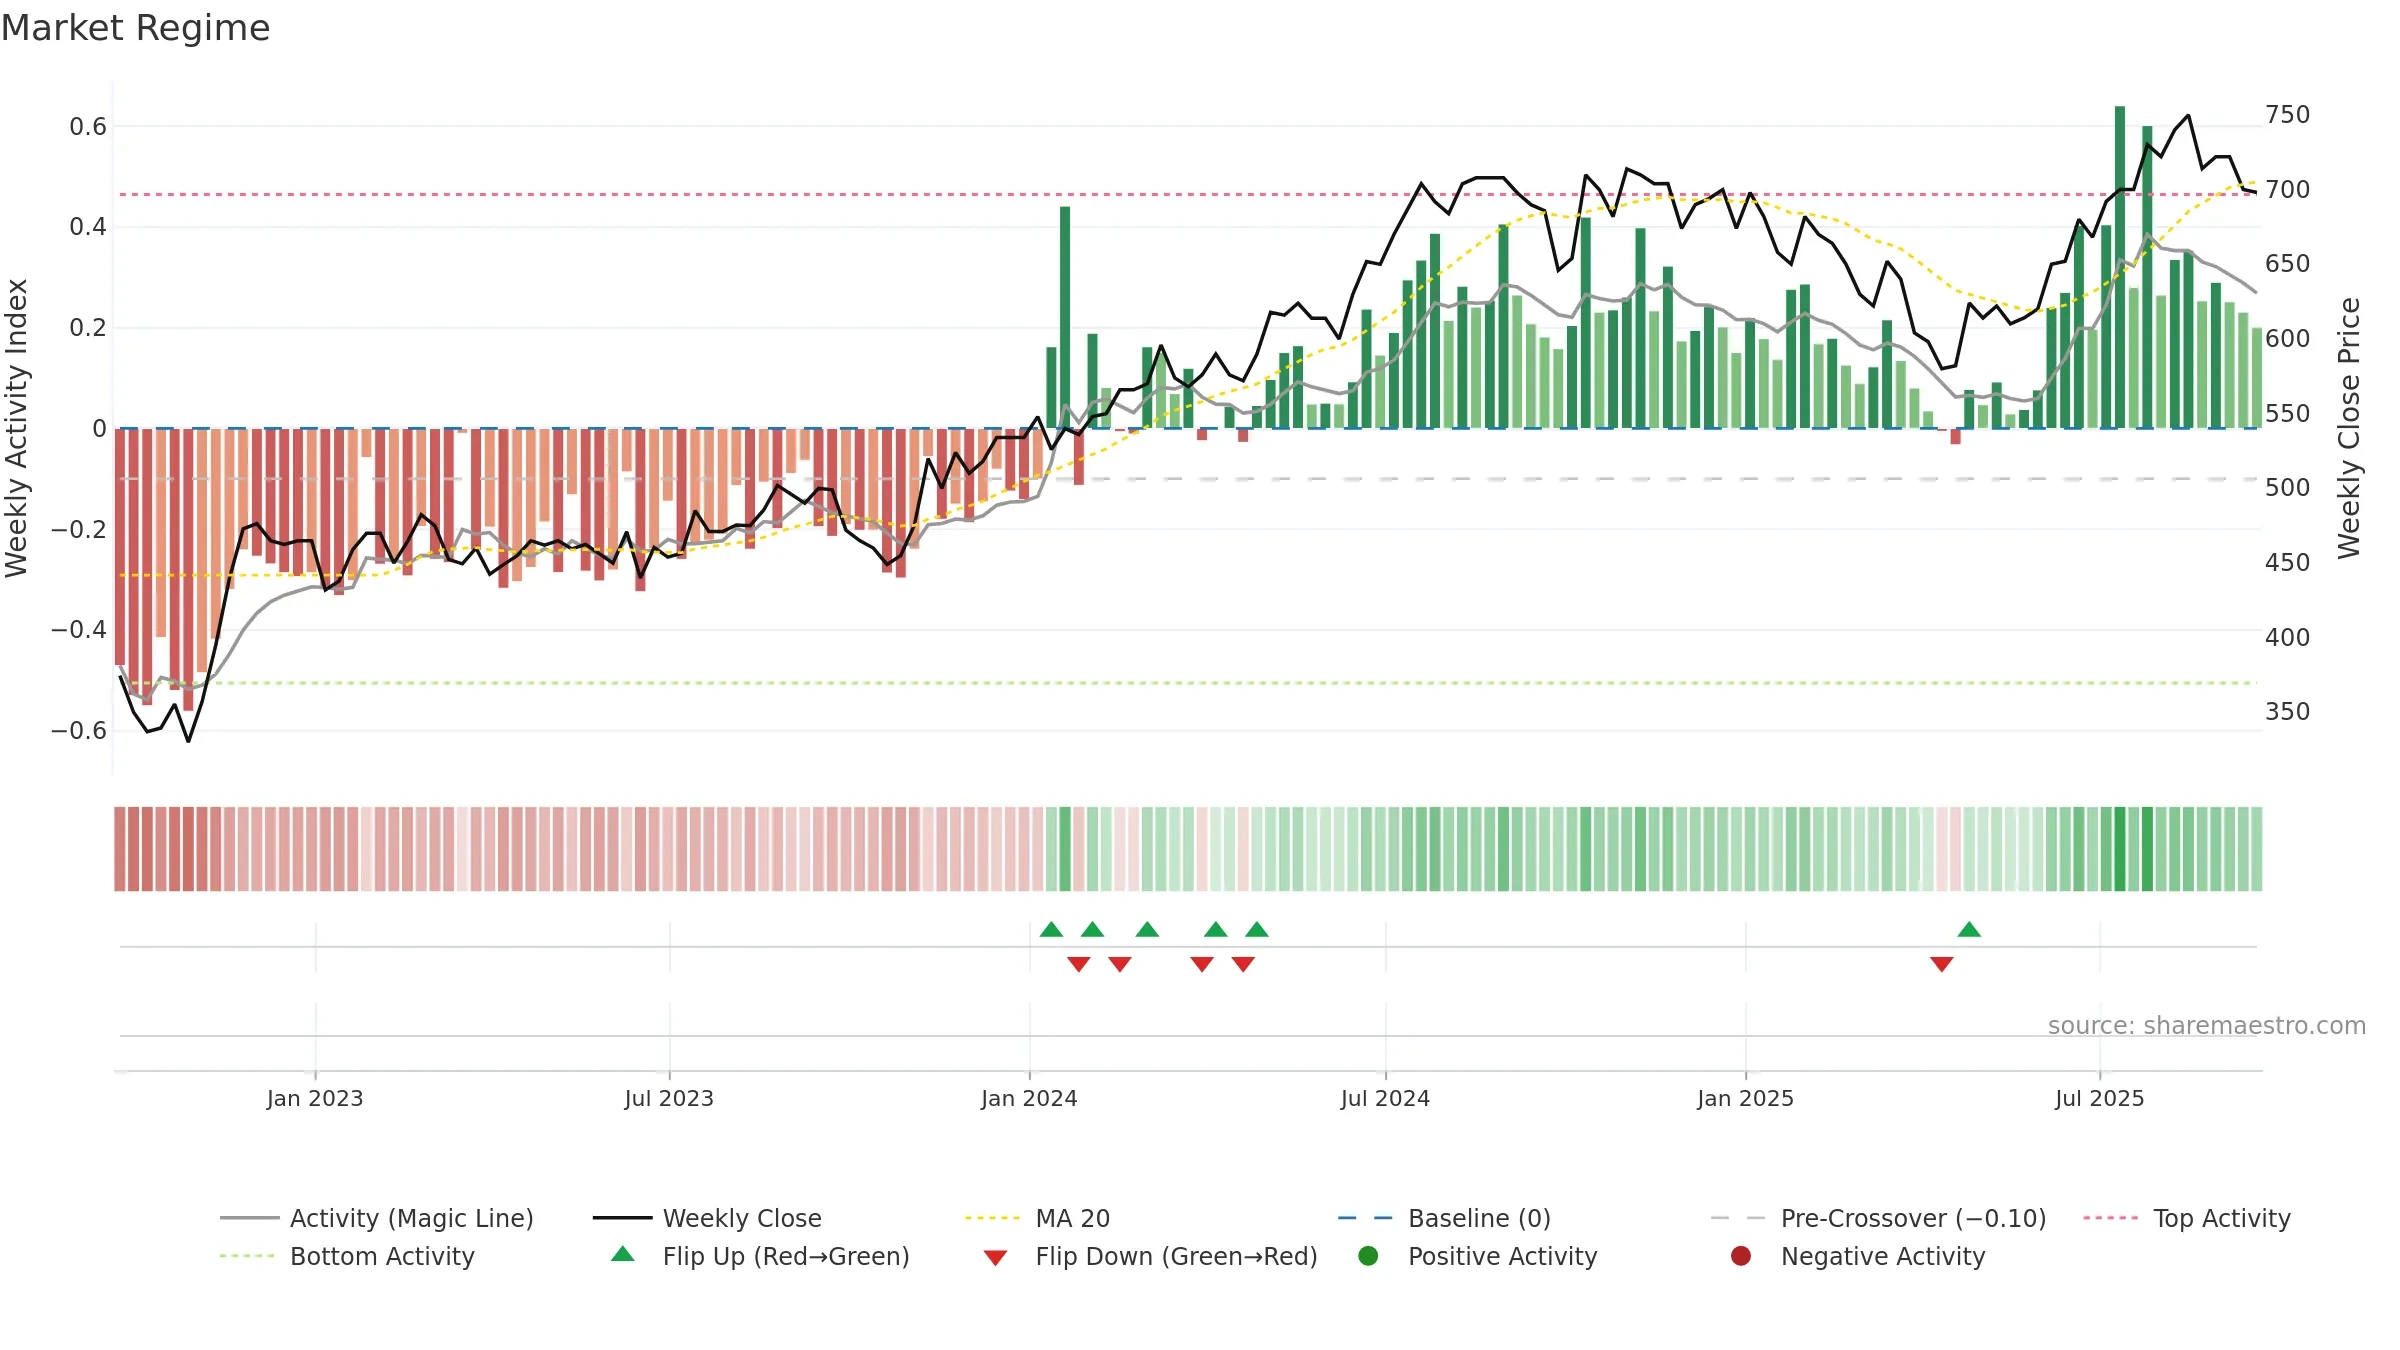Click the 750 price tick label
This screenshot has width=2400, height=1350.
[x=2288, y=115]
